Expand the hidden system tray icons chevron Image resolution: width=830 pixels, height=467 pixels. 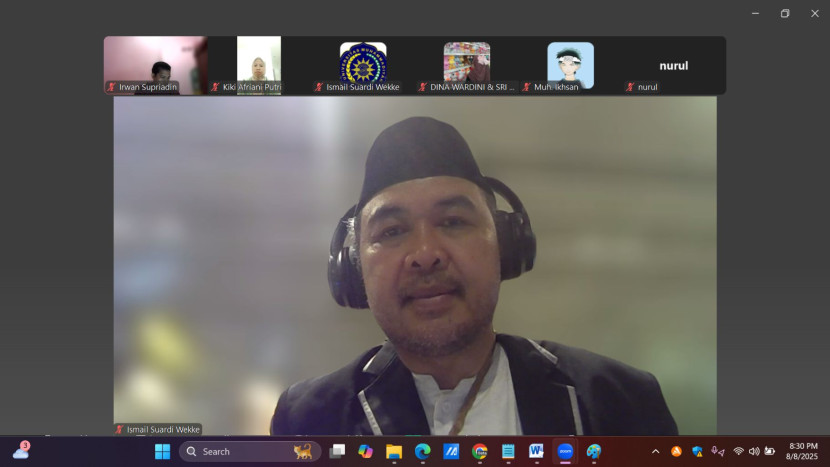[x=656, y=451]
